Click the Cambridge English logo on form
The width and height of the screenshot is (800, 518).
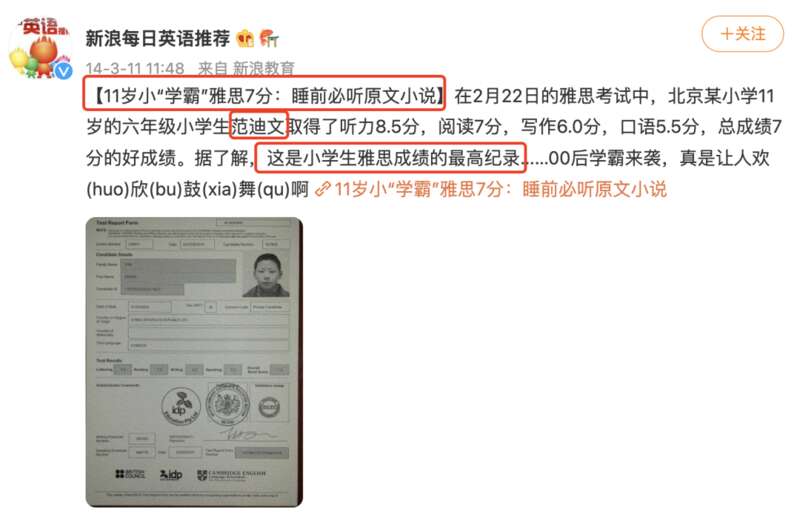231,475
